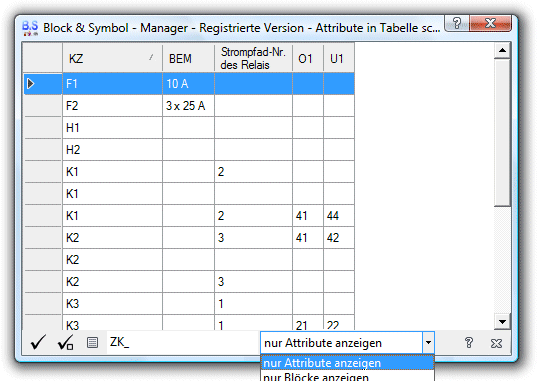
Task: Click the scrollbar down arrow
Action: pyautogui.click(x=502, y=322)
